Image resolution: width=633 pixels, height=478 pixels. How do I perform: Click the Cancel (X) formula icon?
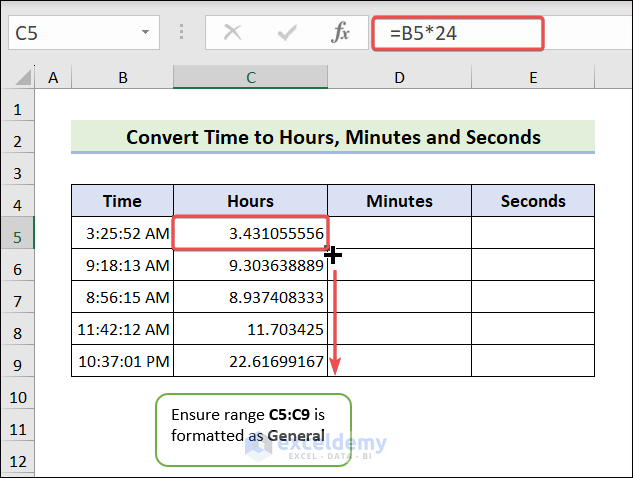(x=233, y=32)
